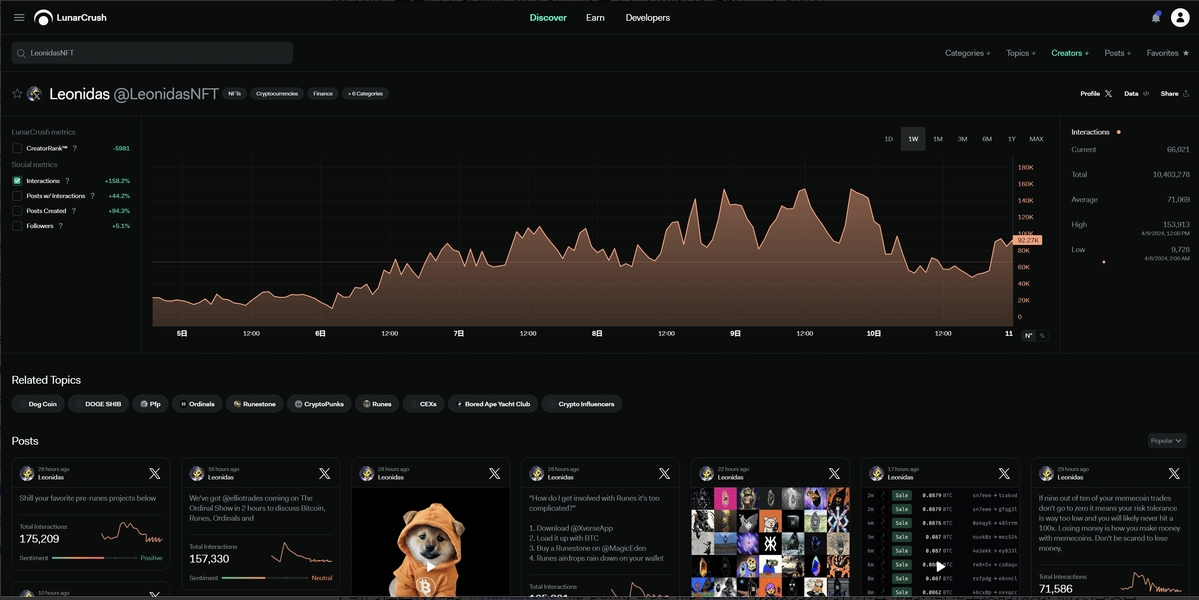Expand the Categories dropdown
The image size is (1199, 600).
(967, 53)
